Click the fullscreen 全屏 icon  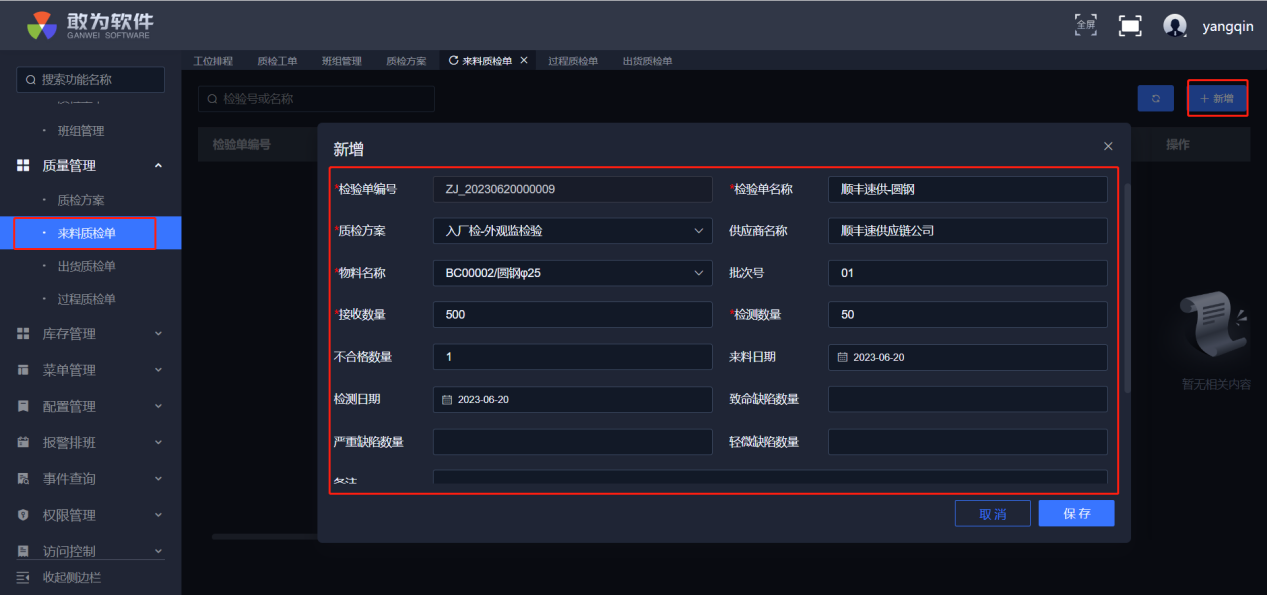(x=1086, y=24)
